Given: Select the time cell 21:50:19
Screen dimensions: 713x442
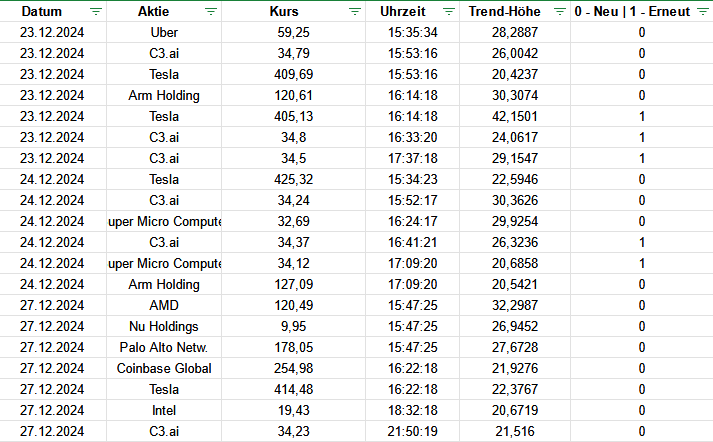Looking at the screenshot, I should (413, 431).
